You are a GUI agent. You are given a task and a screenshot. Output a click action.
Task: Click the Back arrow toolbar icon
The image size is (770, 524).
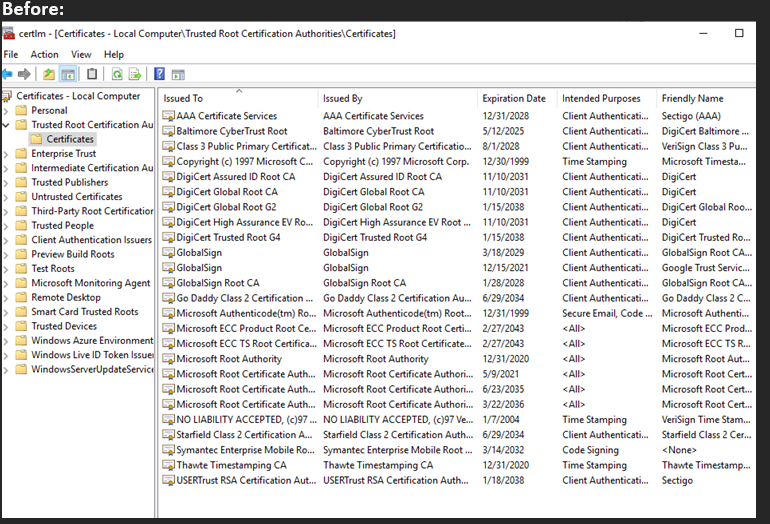(8, 74)
